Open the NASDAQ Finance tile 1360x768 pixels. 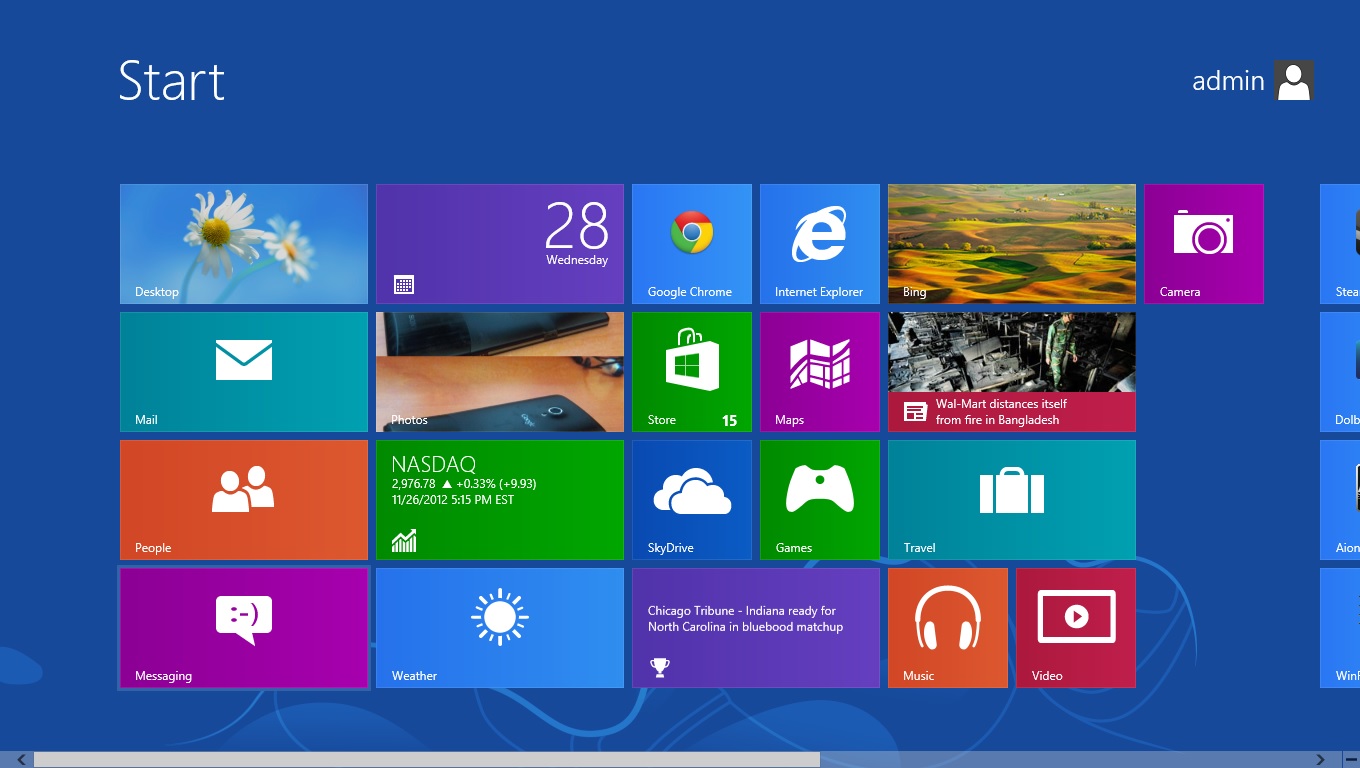point(499,499)
